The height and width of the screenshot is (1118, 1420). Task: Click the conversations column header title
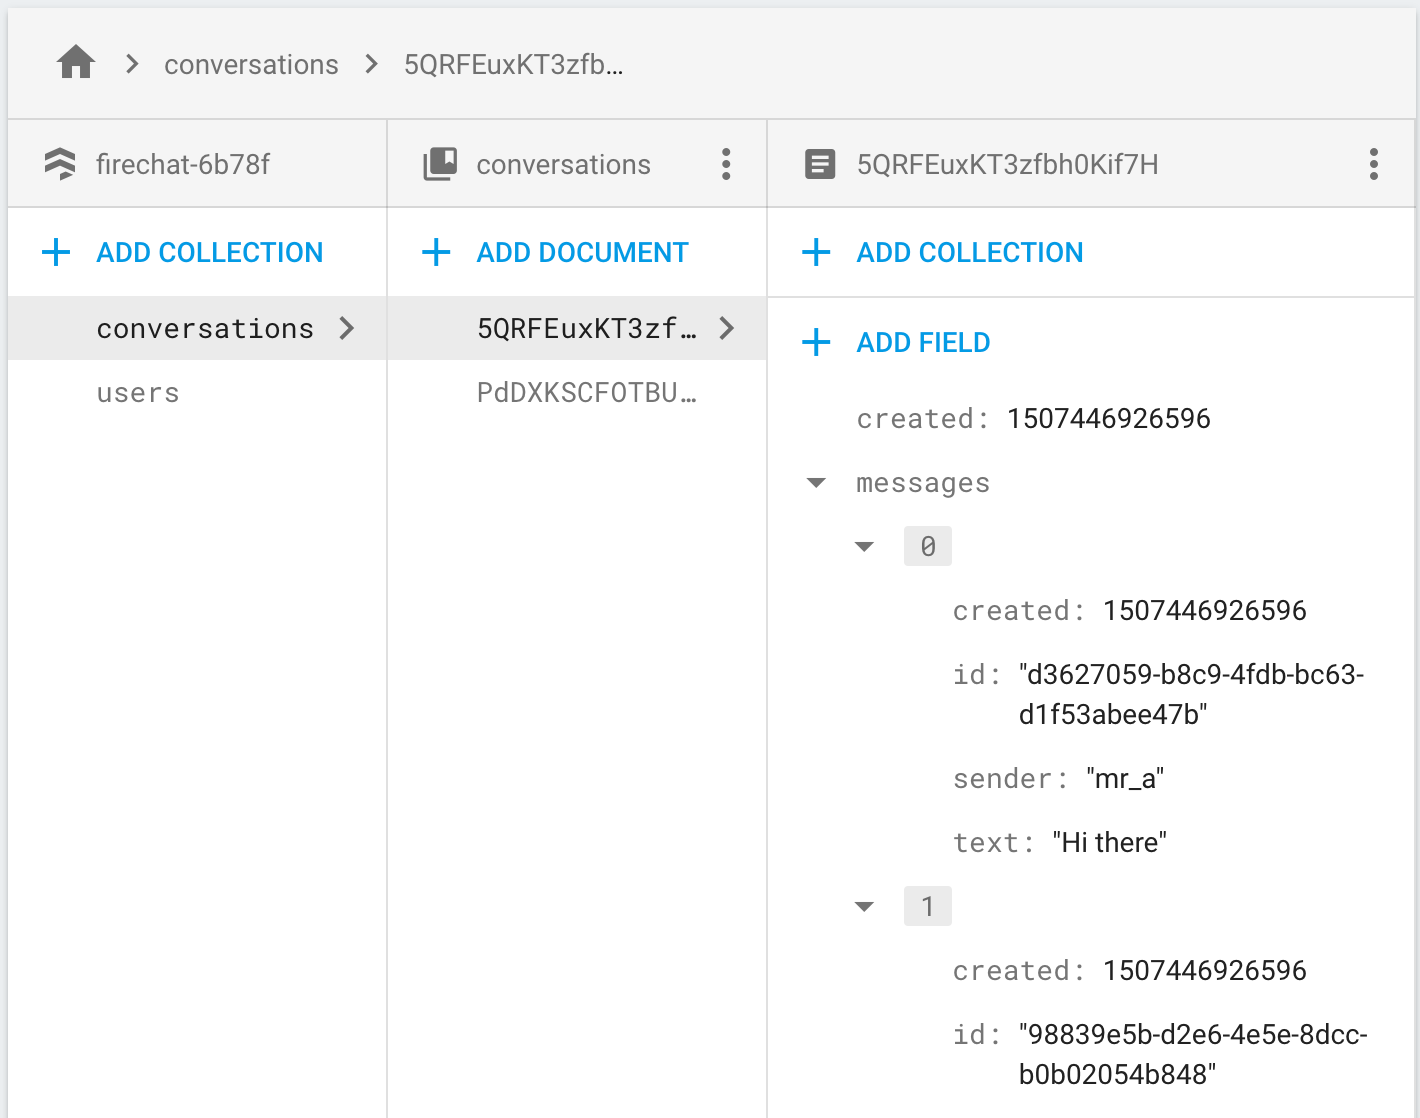pos(563,164)
